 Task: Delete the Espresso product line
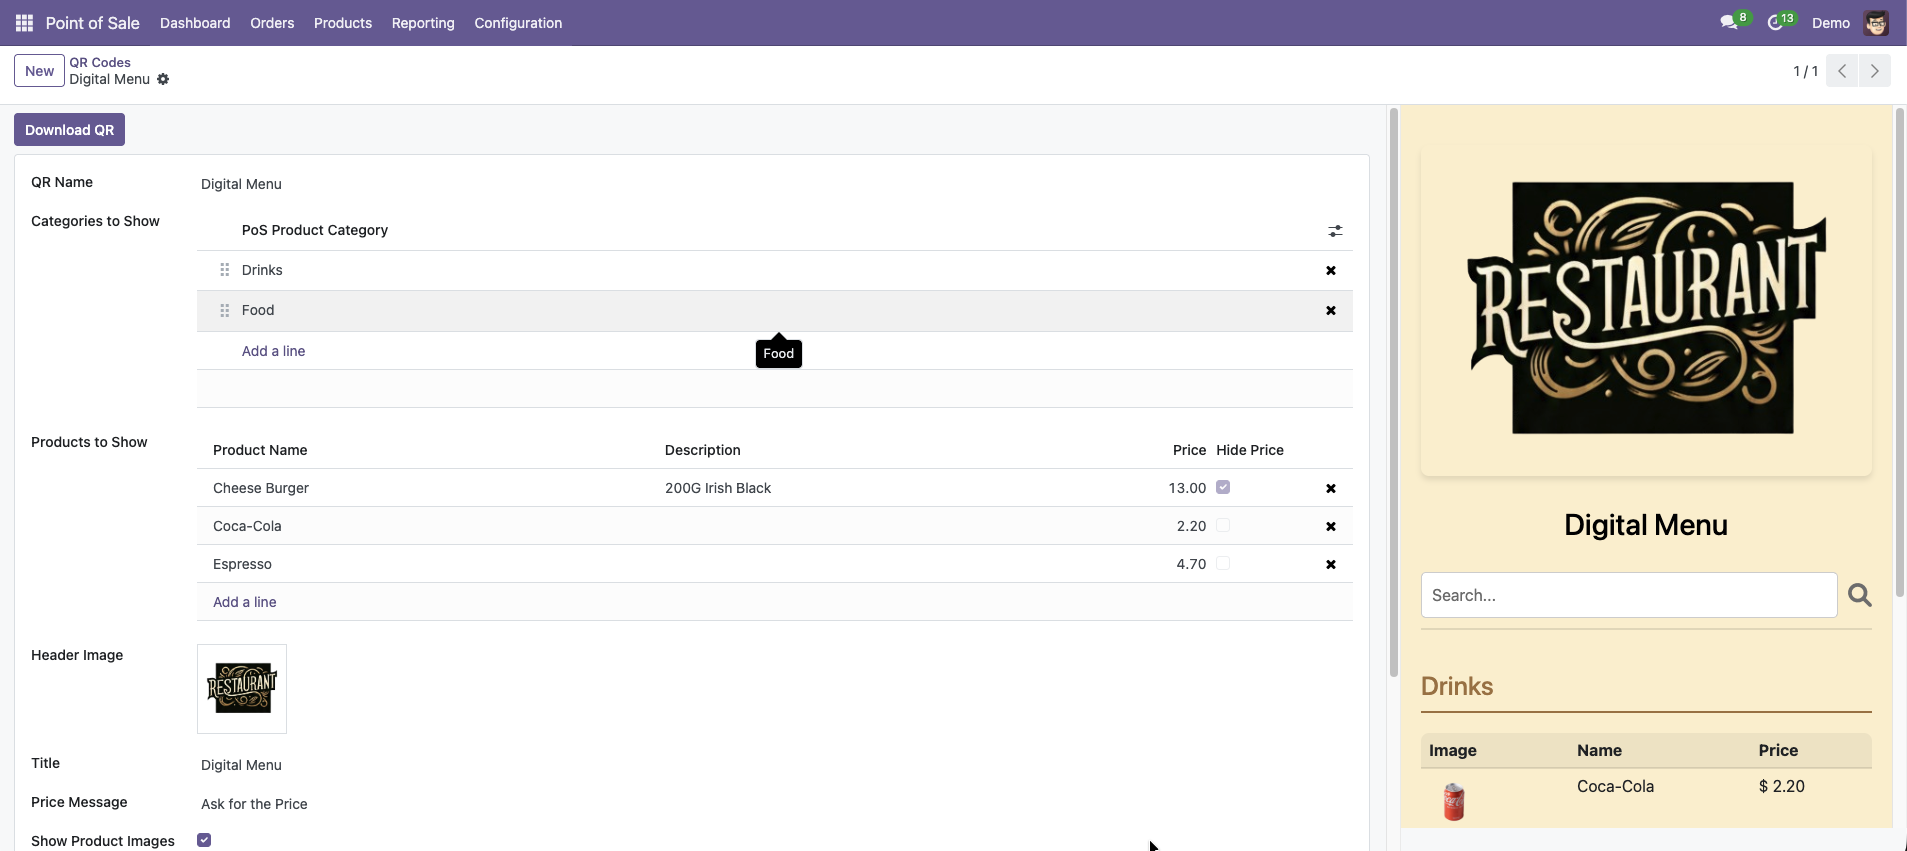tap(1331, 565)
